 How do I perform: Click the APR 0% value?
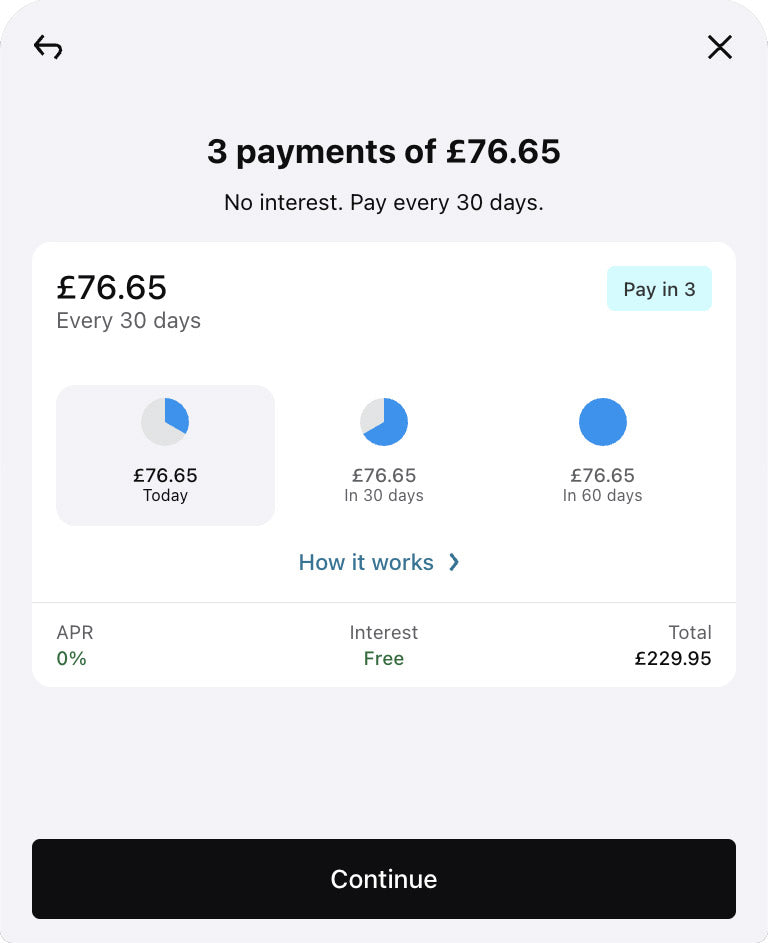click(72, 659)
